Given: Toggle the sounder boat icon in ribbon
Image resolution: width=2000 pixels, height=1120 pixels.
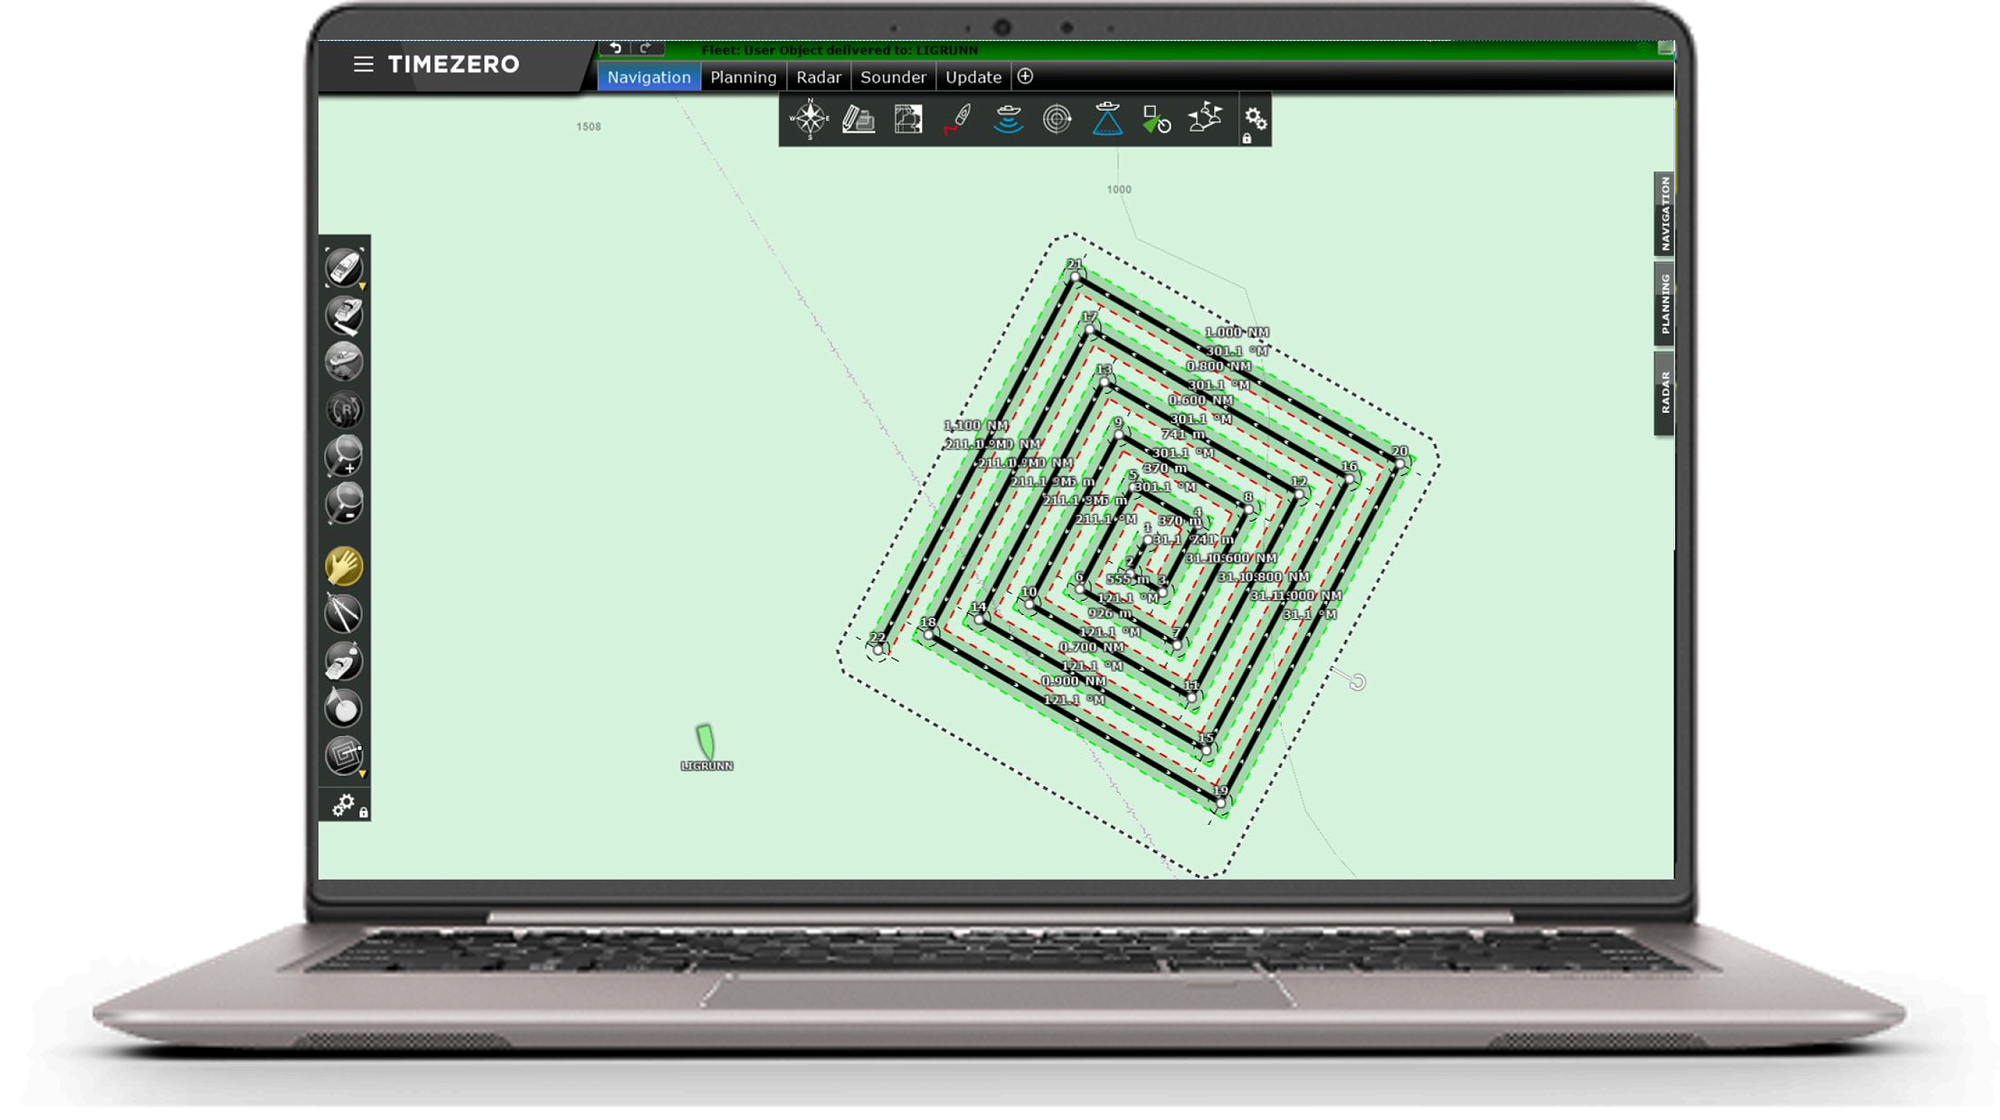Looking at the screenshot, I should pos(1008,120).
